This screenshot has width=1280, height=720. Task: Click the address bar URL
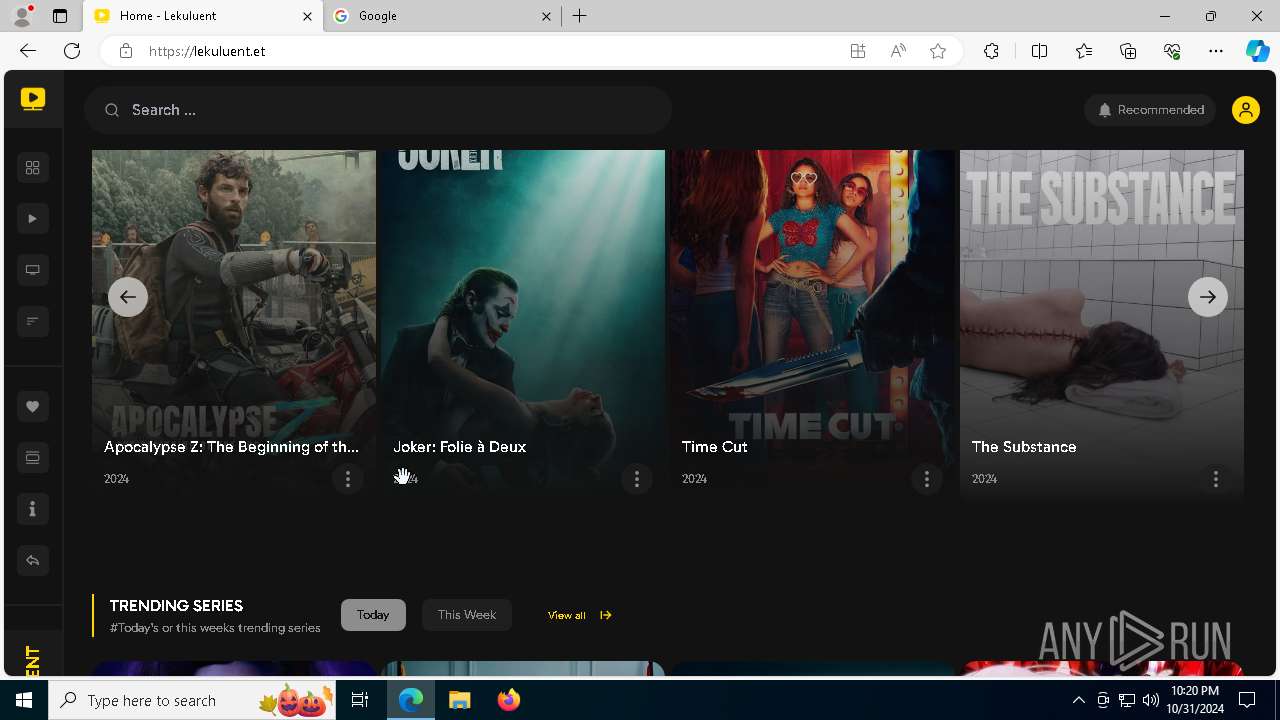(207, 51)
